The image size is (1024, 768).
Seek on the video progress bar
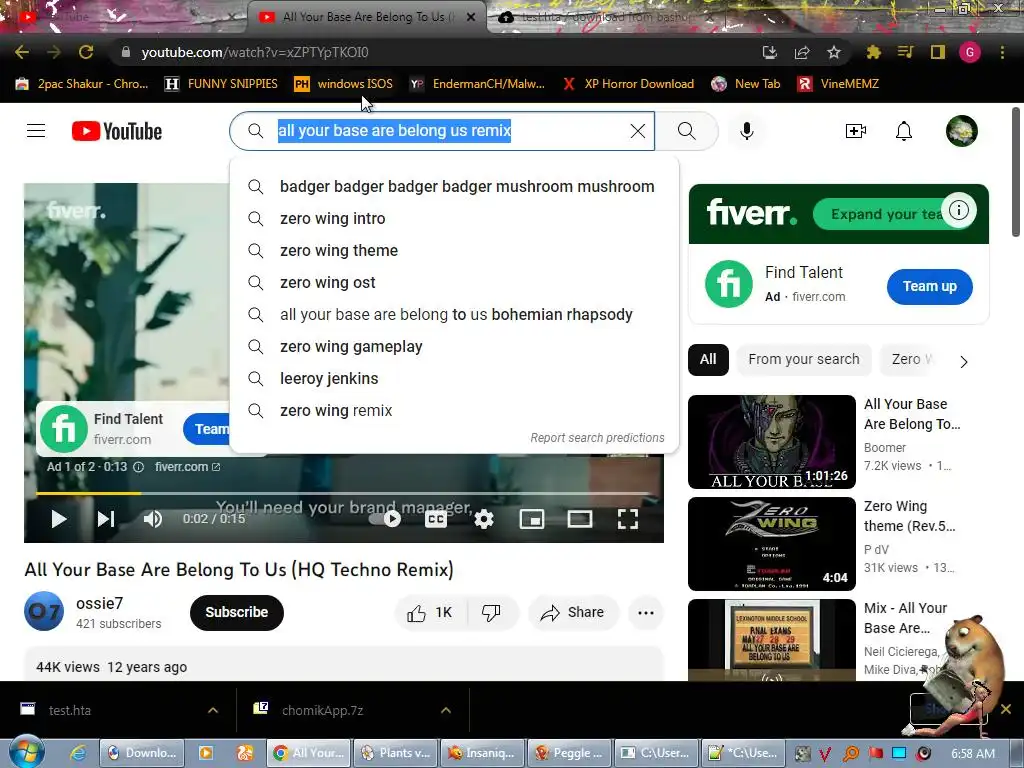(x=344, y=493)
